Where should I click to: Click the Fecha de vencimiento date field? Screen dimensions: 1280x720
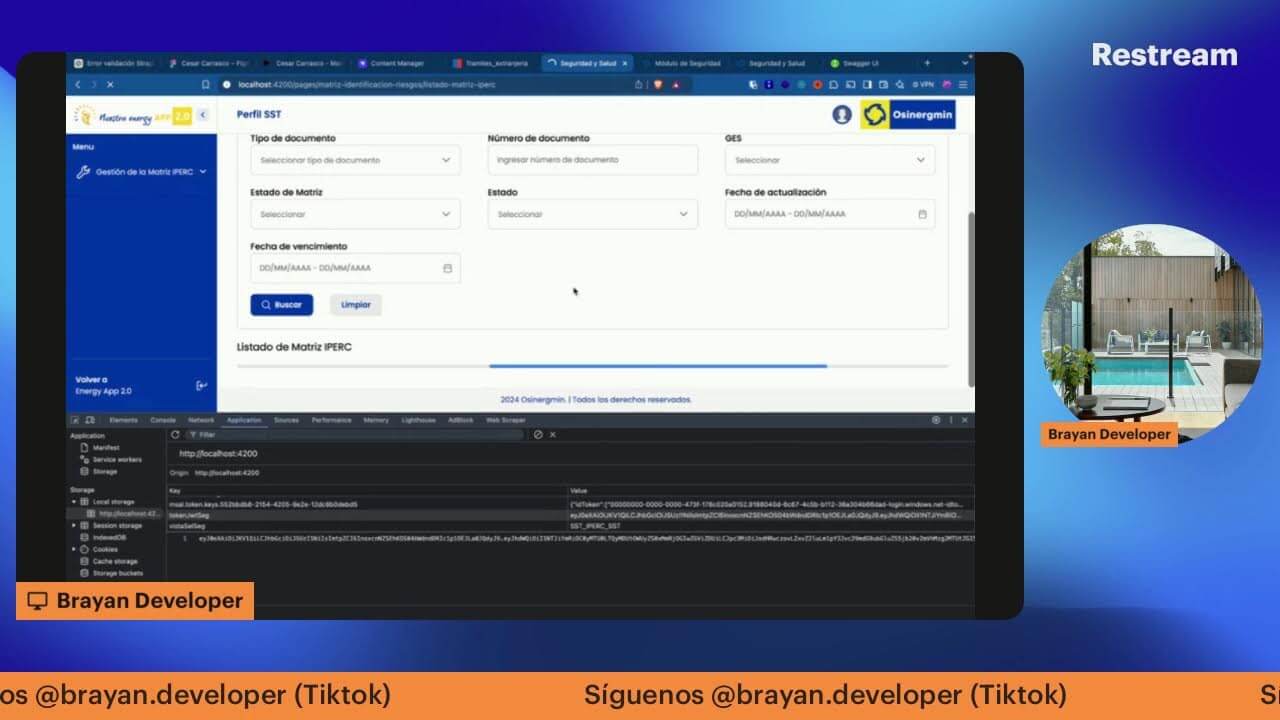pyautogui.click(x=355, y=268)
